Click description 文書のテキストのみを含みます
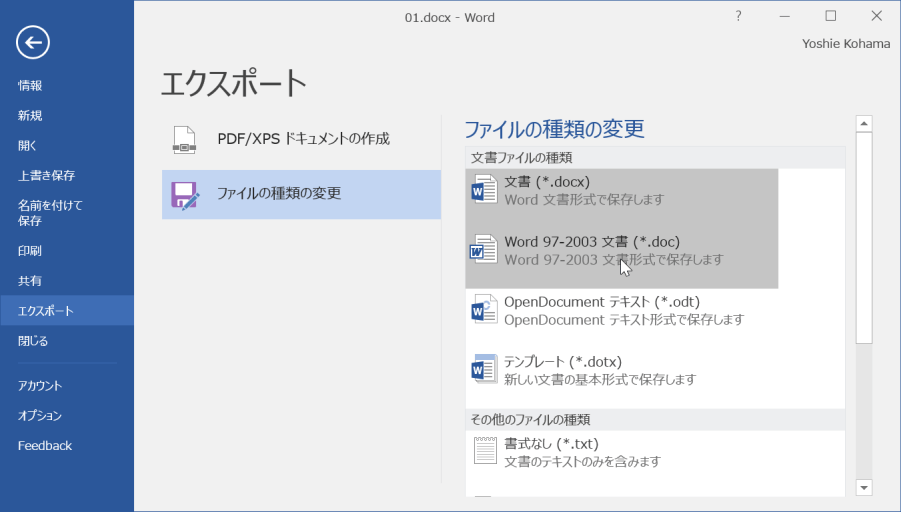901x512 pixels. [x=582, y=461]
